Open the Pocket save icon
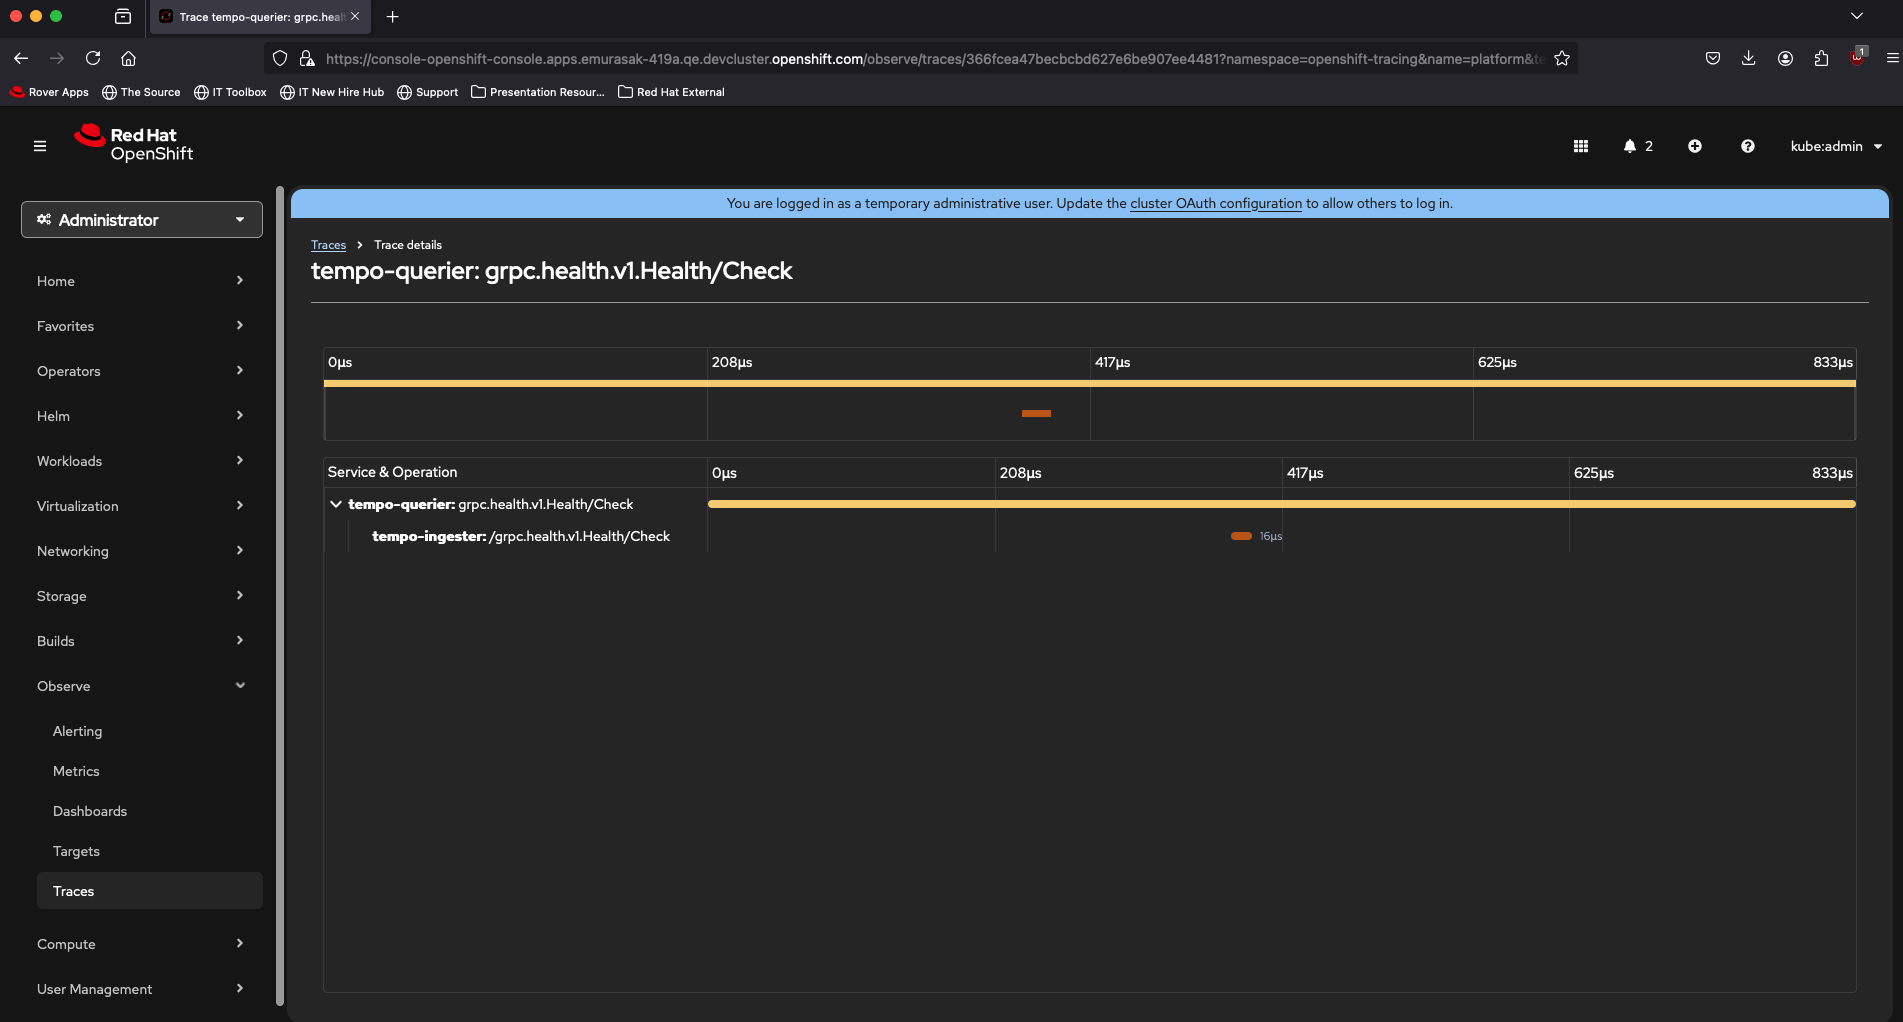This screenshot has width=1903, height=1022. point(1713,58)
